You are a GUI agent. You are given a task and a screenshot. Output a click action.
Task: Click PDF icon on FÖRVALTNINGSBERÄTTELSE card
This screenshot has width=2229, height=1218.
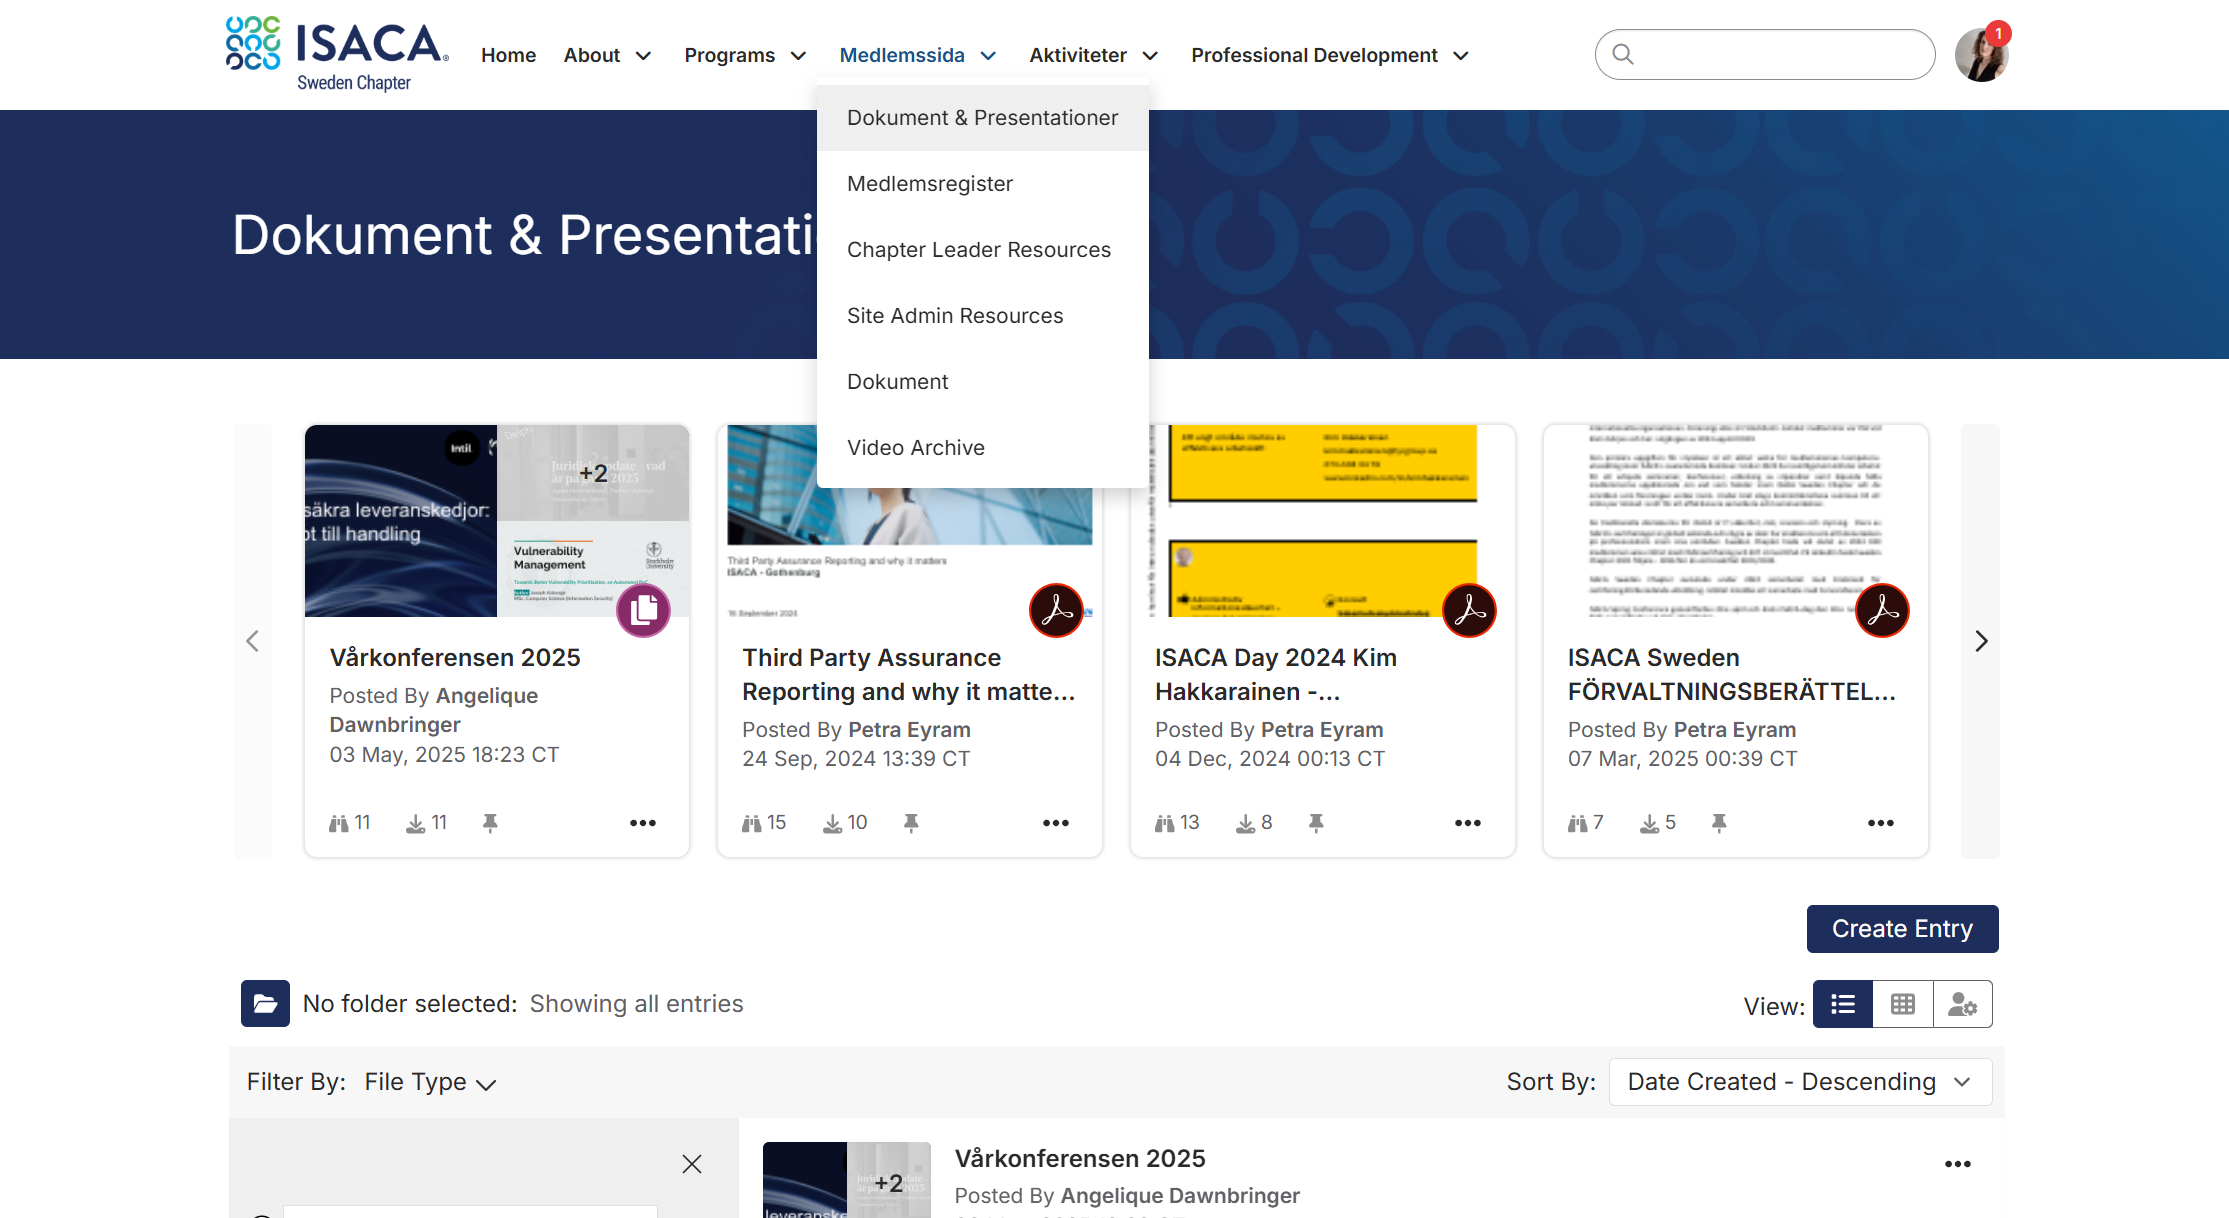(1882, 610)
